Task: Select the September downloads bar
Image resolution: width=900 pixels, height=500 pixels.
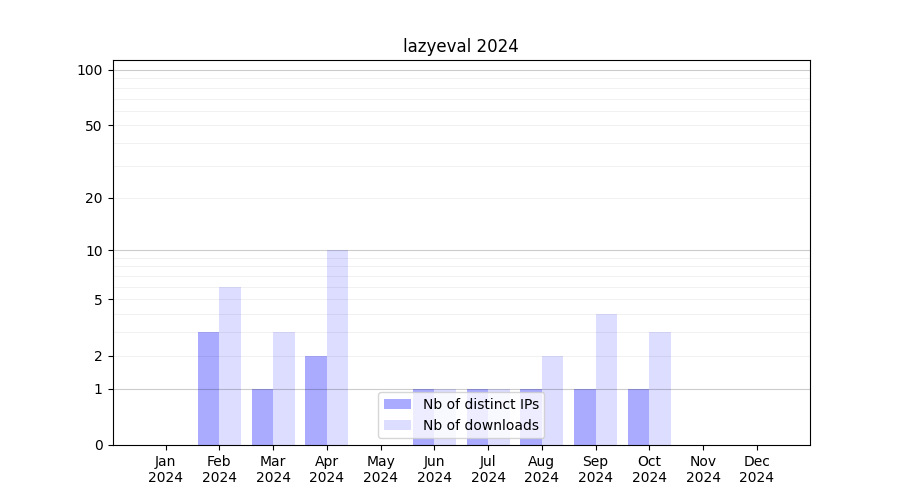Action: 606,379
